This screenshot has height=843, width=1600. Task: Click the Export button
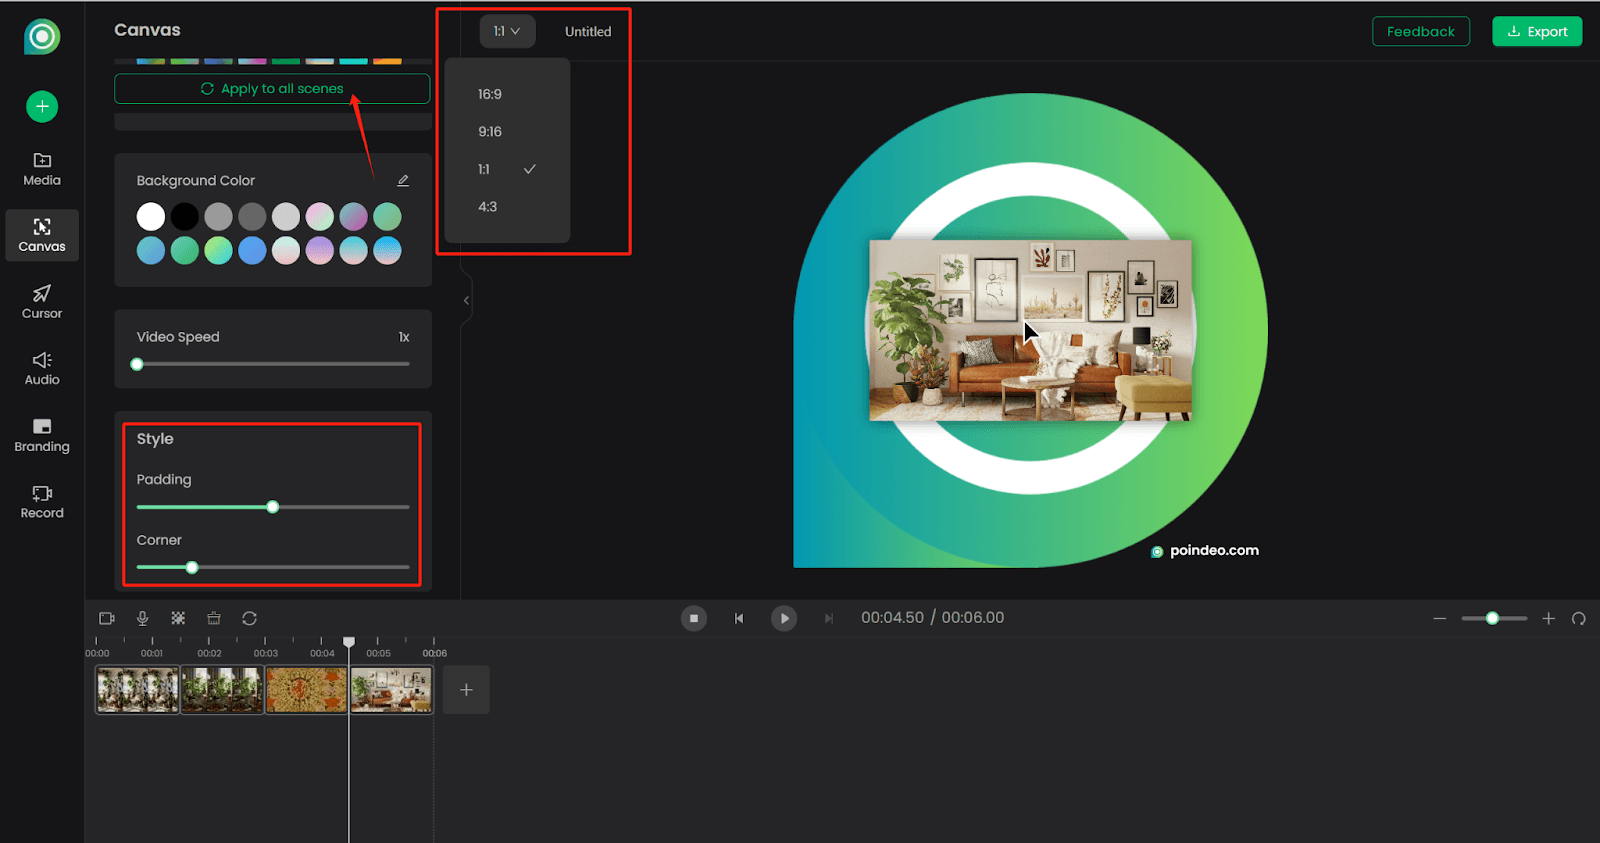1537,31
